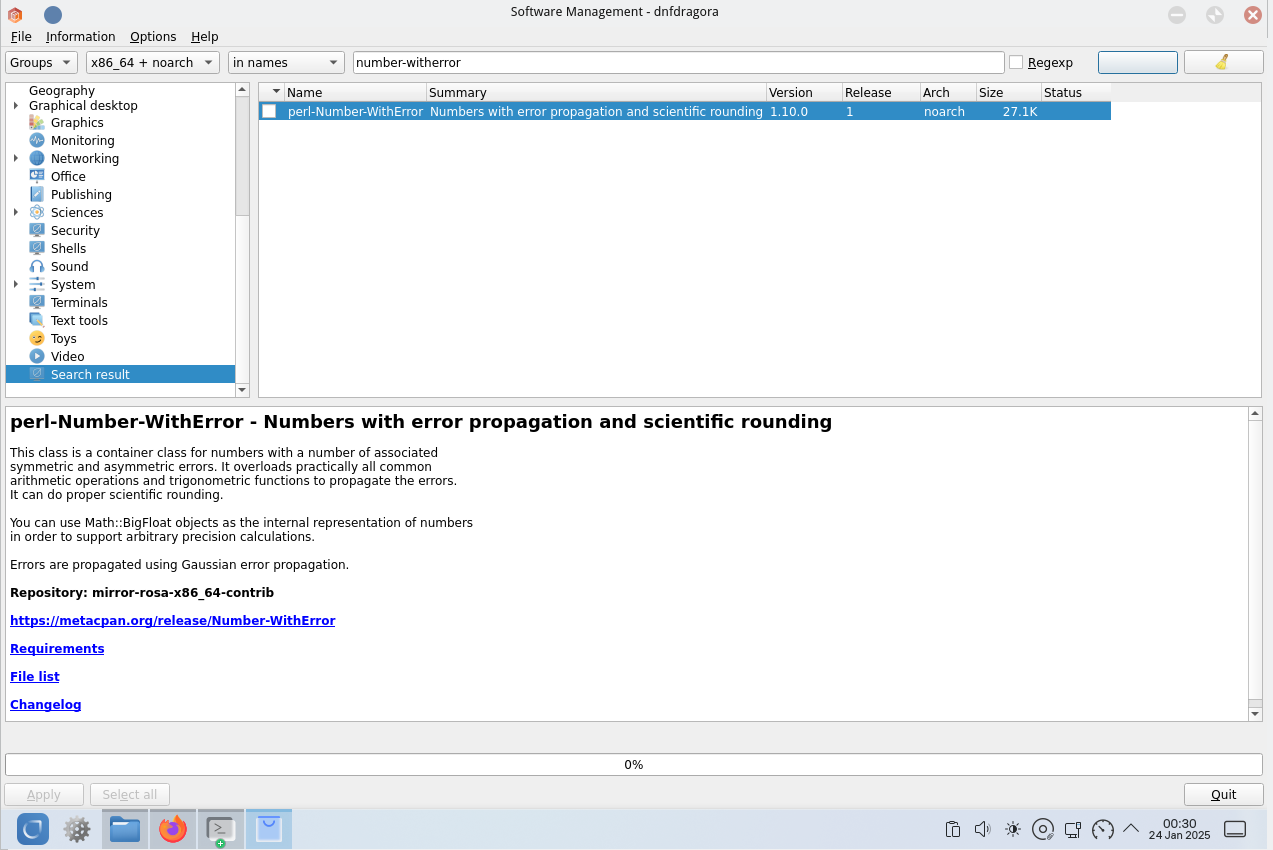
Task: Expand the Networking tree node arrow
Action: coord(15,158)
